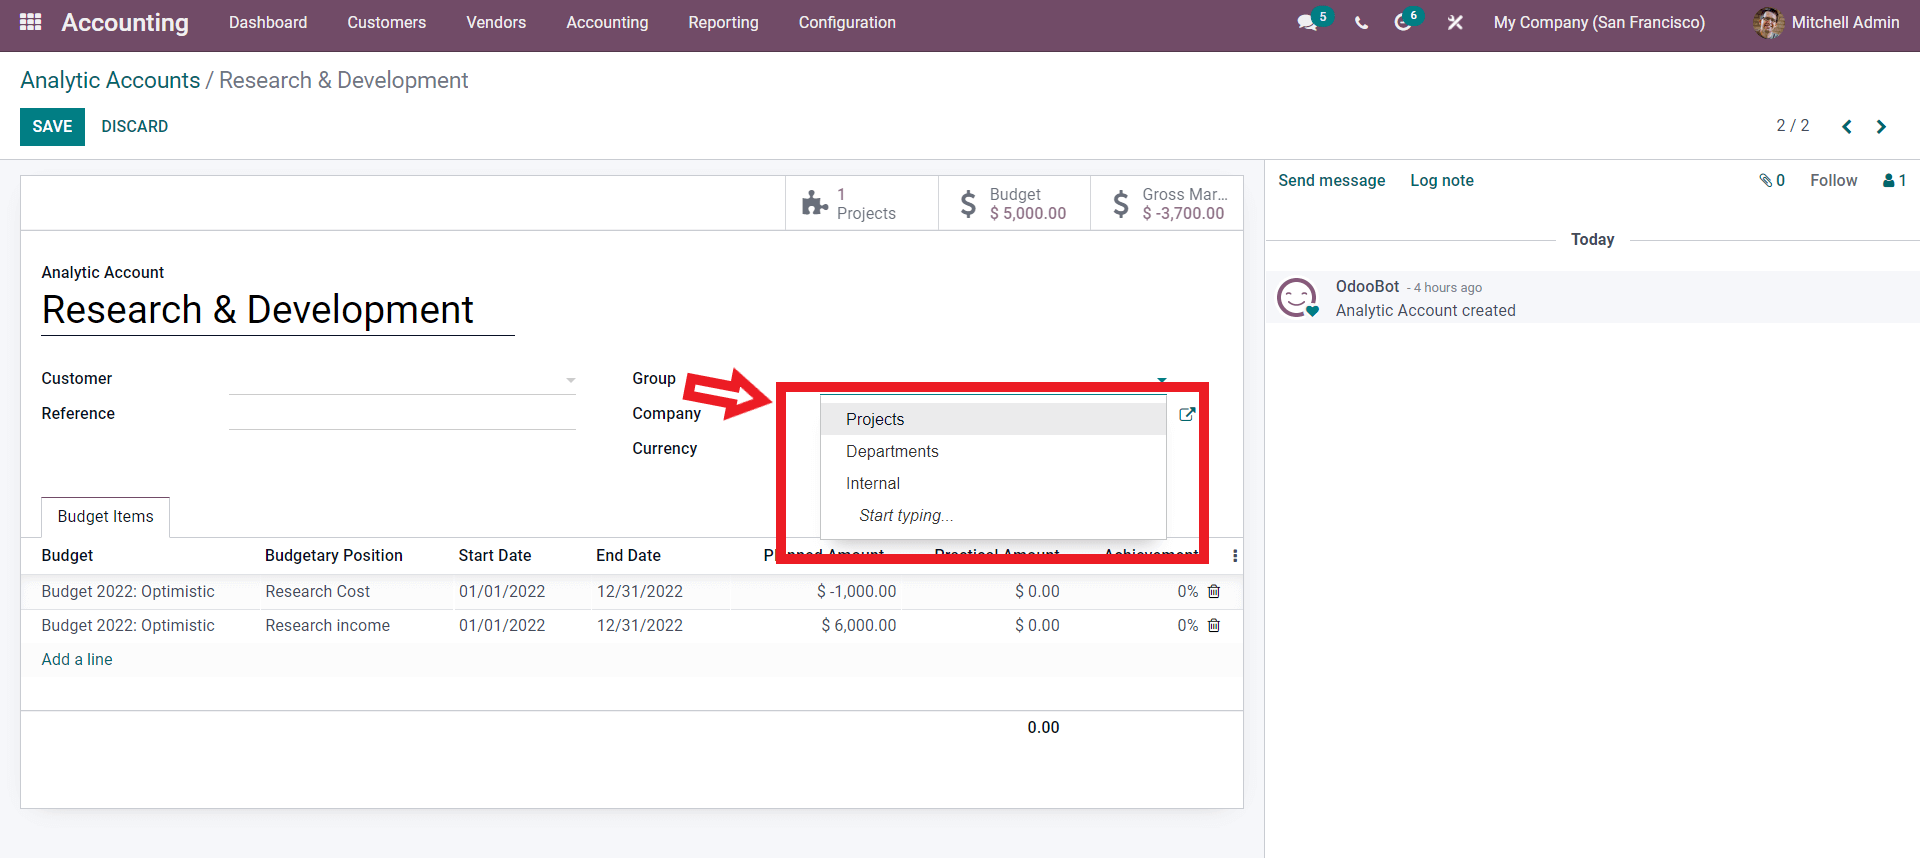Select Projects in Group dropdown
1920x858 pixels.
(x=993, y=419)
